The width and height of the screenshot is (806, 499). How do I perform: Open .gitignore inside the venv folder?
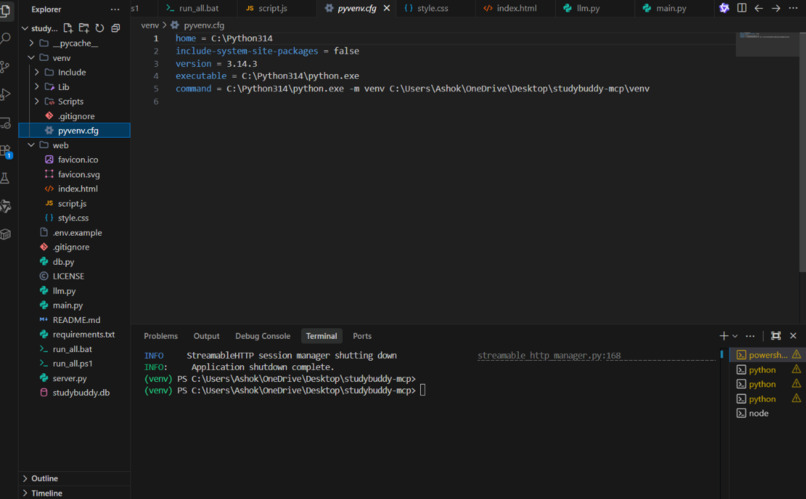pyautogui.click(x=74, y=116)
